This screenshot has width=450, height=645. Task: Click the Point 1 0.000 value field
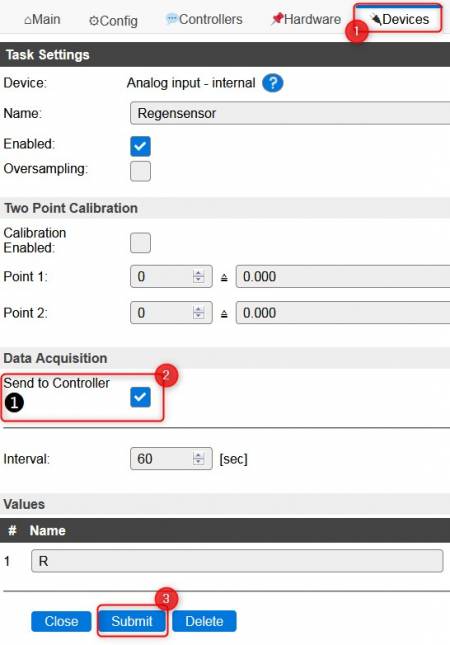click(x=343, y=276)
